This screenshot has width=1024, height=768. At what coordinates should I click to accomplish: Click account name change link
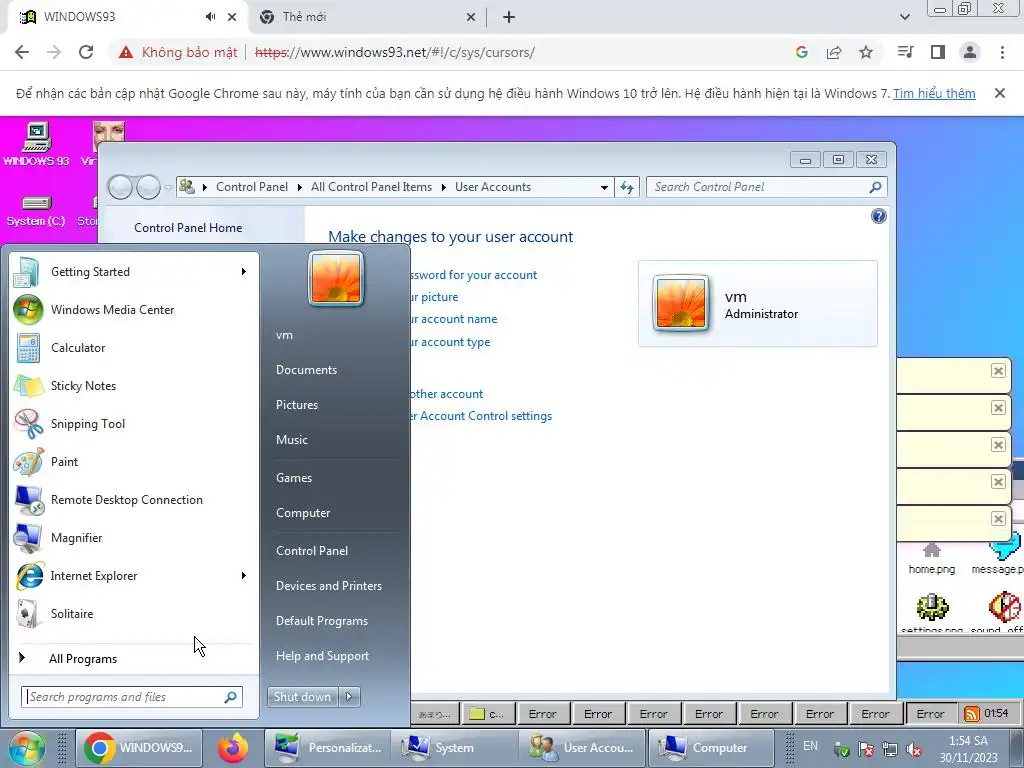[453, 319]
